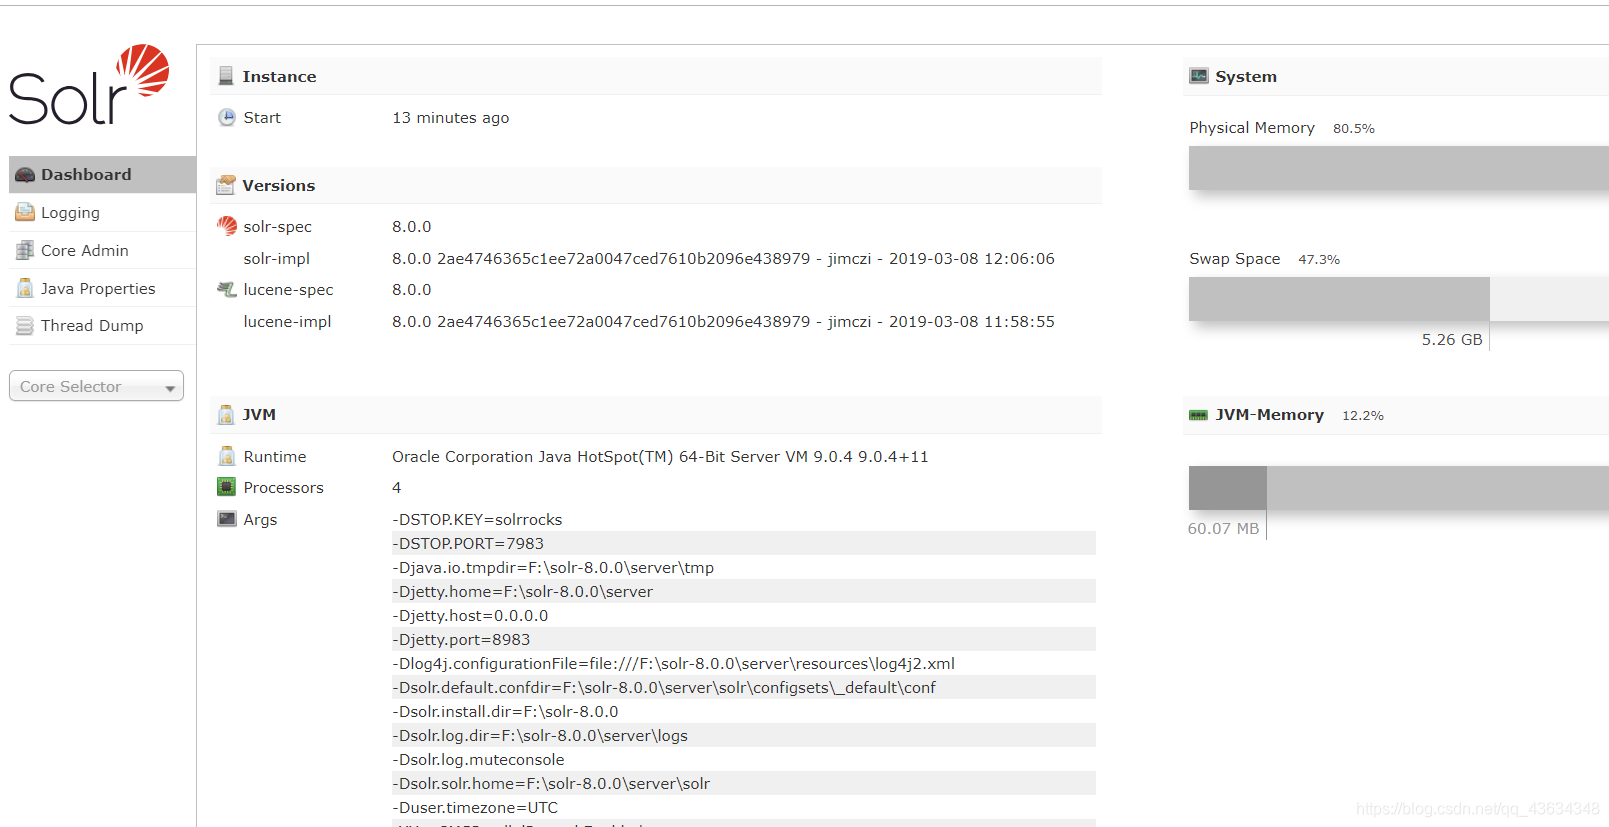
Task: Click the Physical Memory usage bar
Action: click(1398, 168)
